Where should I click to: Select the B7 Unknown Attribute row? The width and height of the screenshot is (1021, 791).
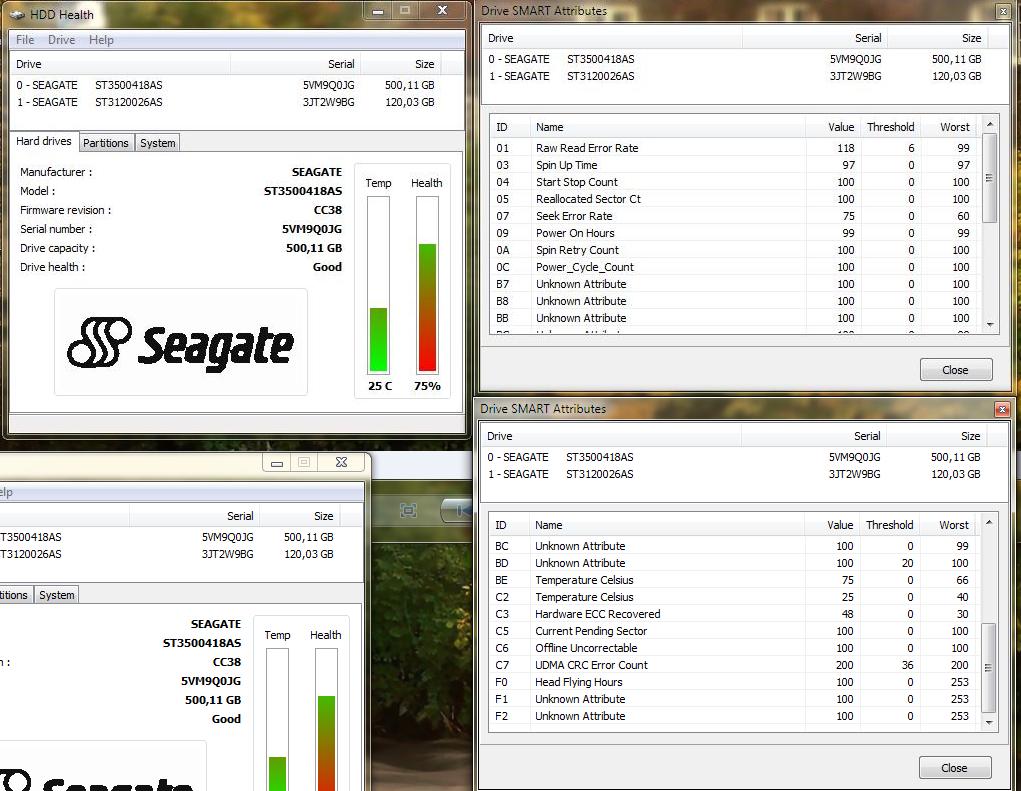point(735,284)
